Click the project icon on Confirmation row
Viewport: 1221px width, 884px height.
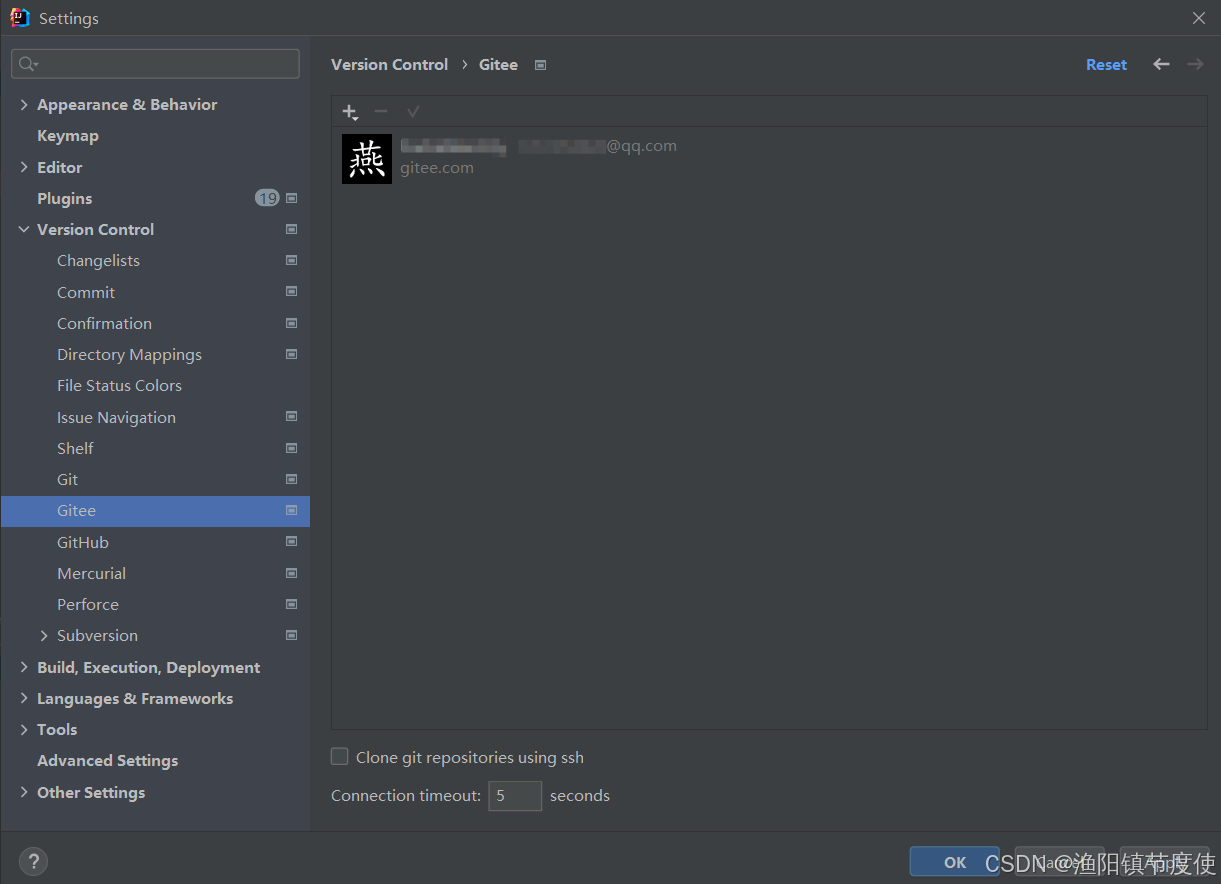[x=291, y=323]
